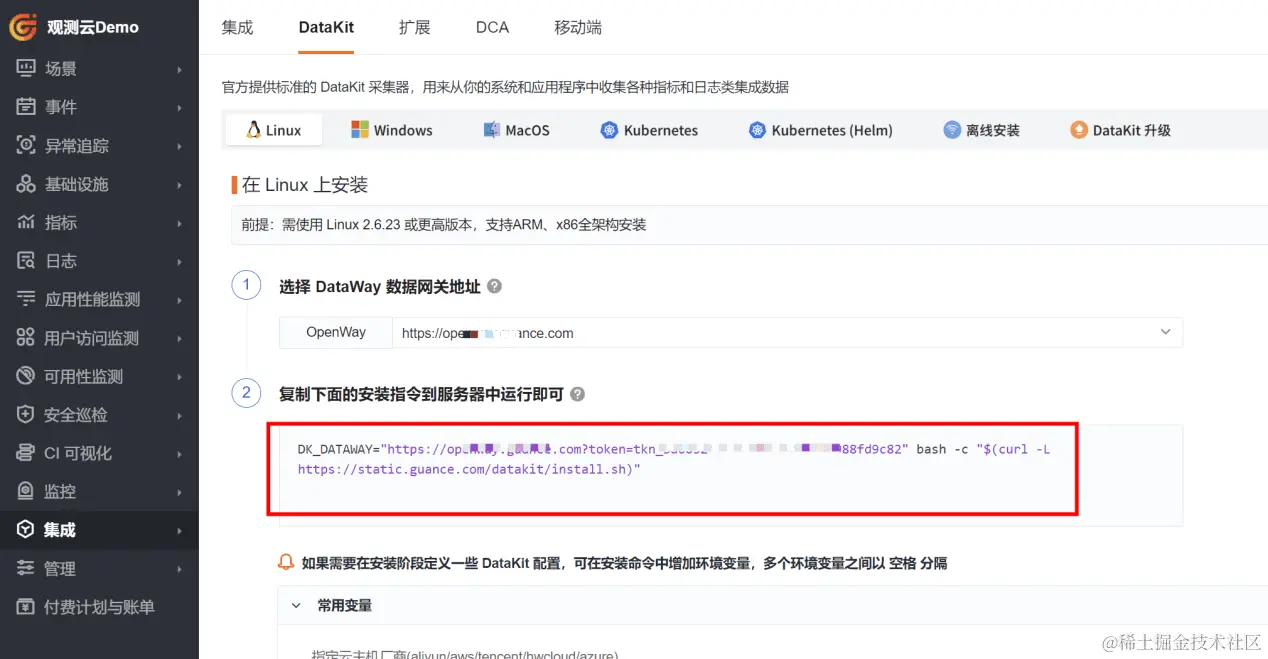
Task: Open the 管理 sliders icon
Action: tap(26, 568)
